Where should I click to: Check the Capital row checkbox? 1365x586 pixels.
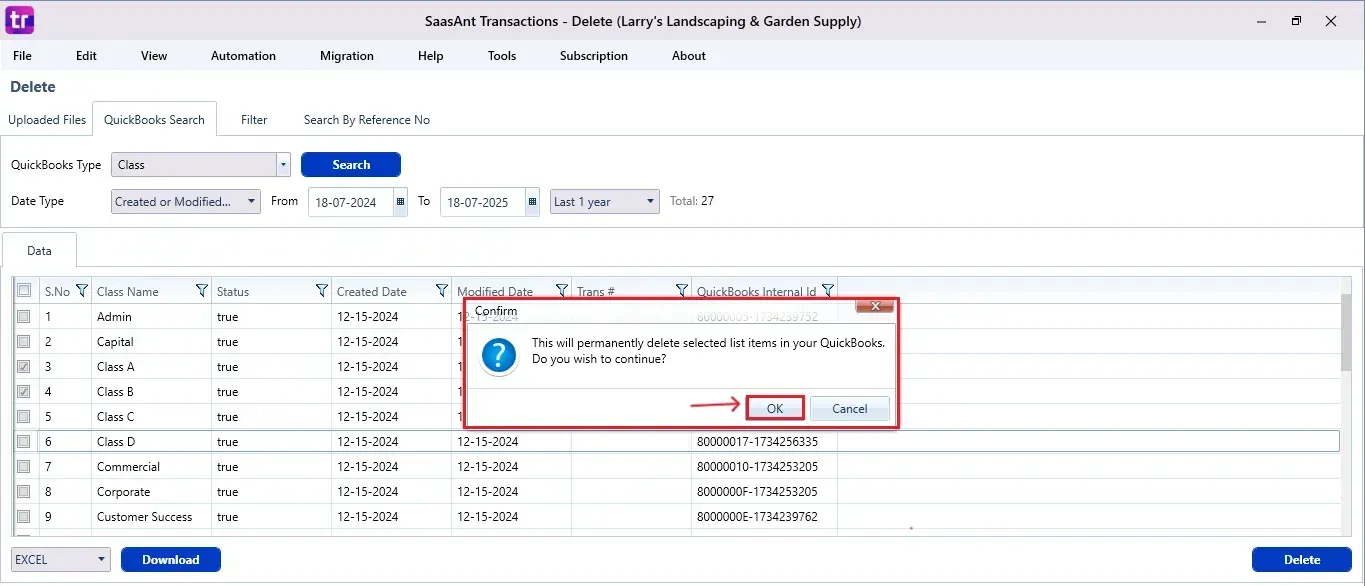pos(24,341)
